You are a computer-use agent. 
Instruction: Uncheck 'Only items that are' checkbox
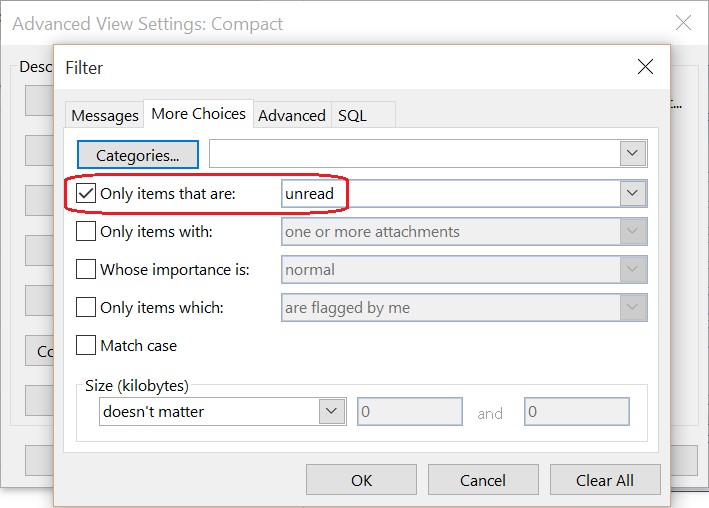tap(87, 193)
